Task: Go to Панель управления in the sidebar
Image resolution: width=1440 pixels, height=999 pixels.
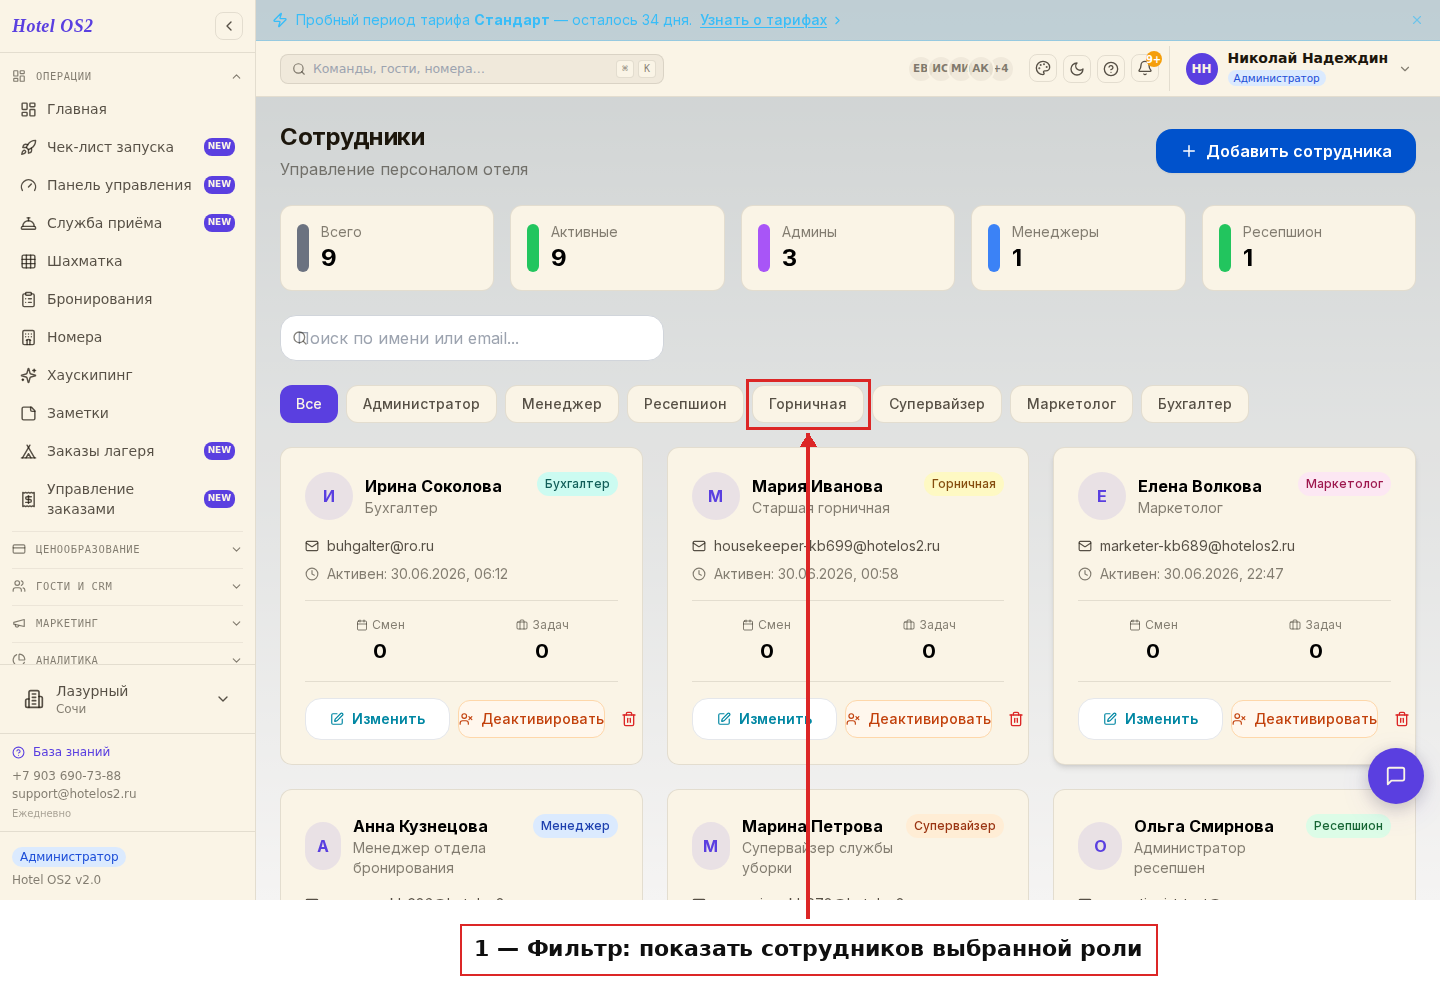Action: coord(128,185)
